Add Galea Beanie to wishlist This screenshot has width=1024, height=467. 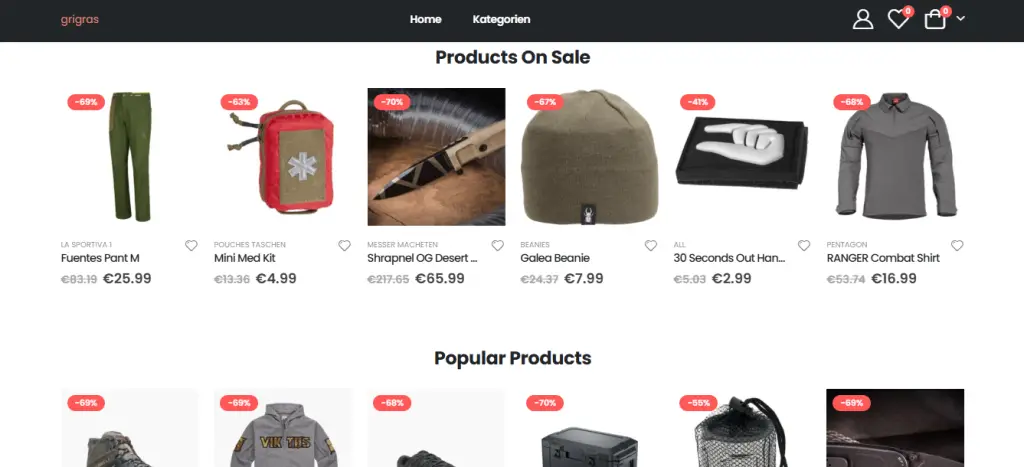(650, 246)
